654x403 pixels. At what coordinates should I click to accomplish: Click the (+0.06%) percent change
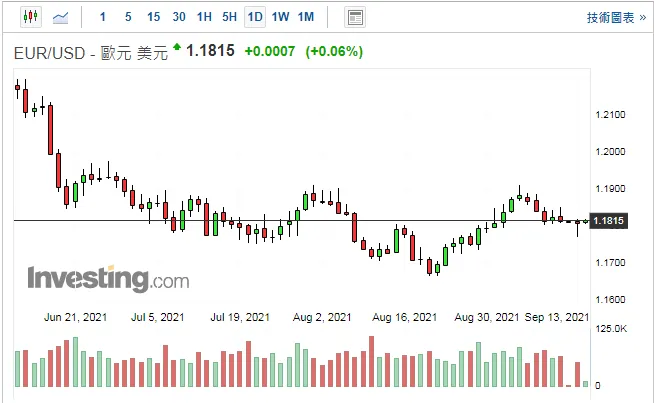(334, 52)
